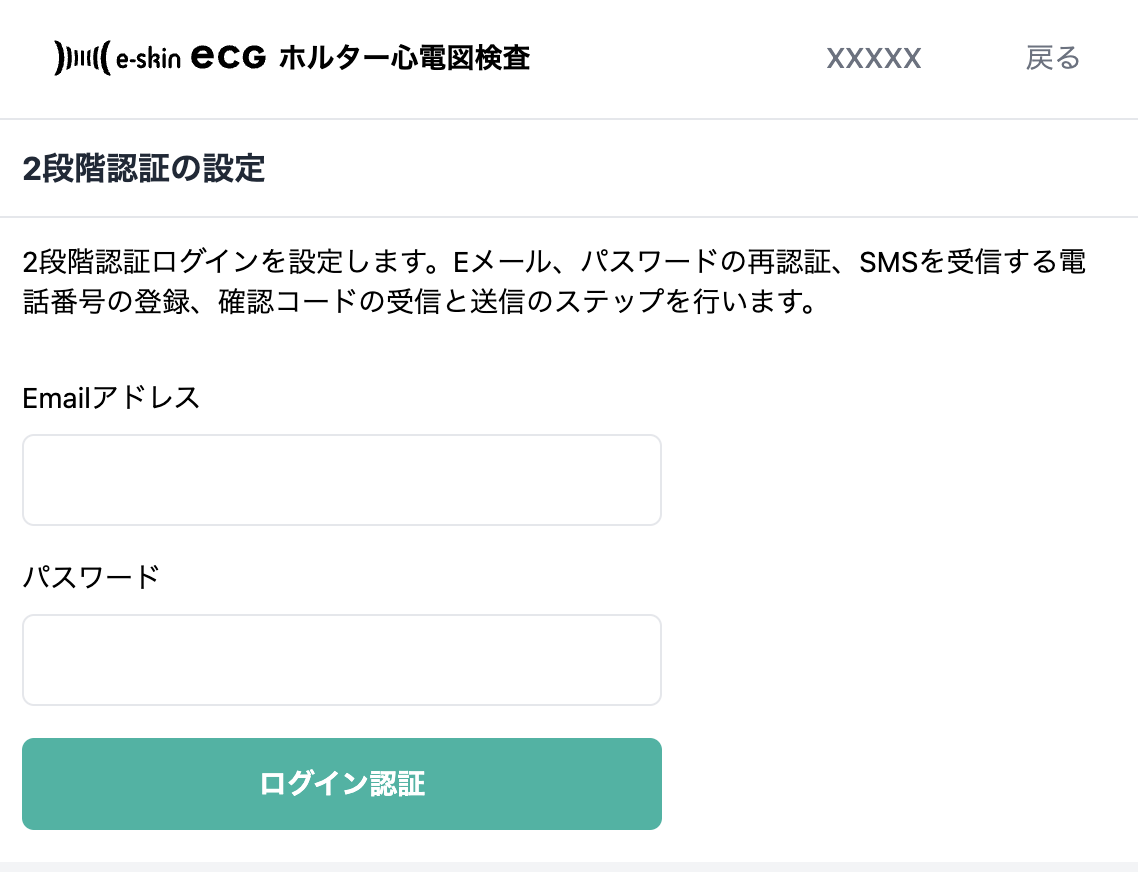This screenshot has height=872, width=1138.
Task: Click the ホルター心電図検査 header title
Action: pos(404,59)
